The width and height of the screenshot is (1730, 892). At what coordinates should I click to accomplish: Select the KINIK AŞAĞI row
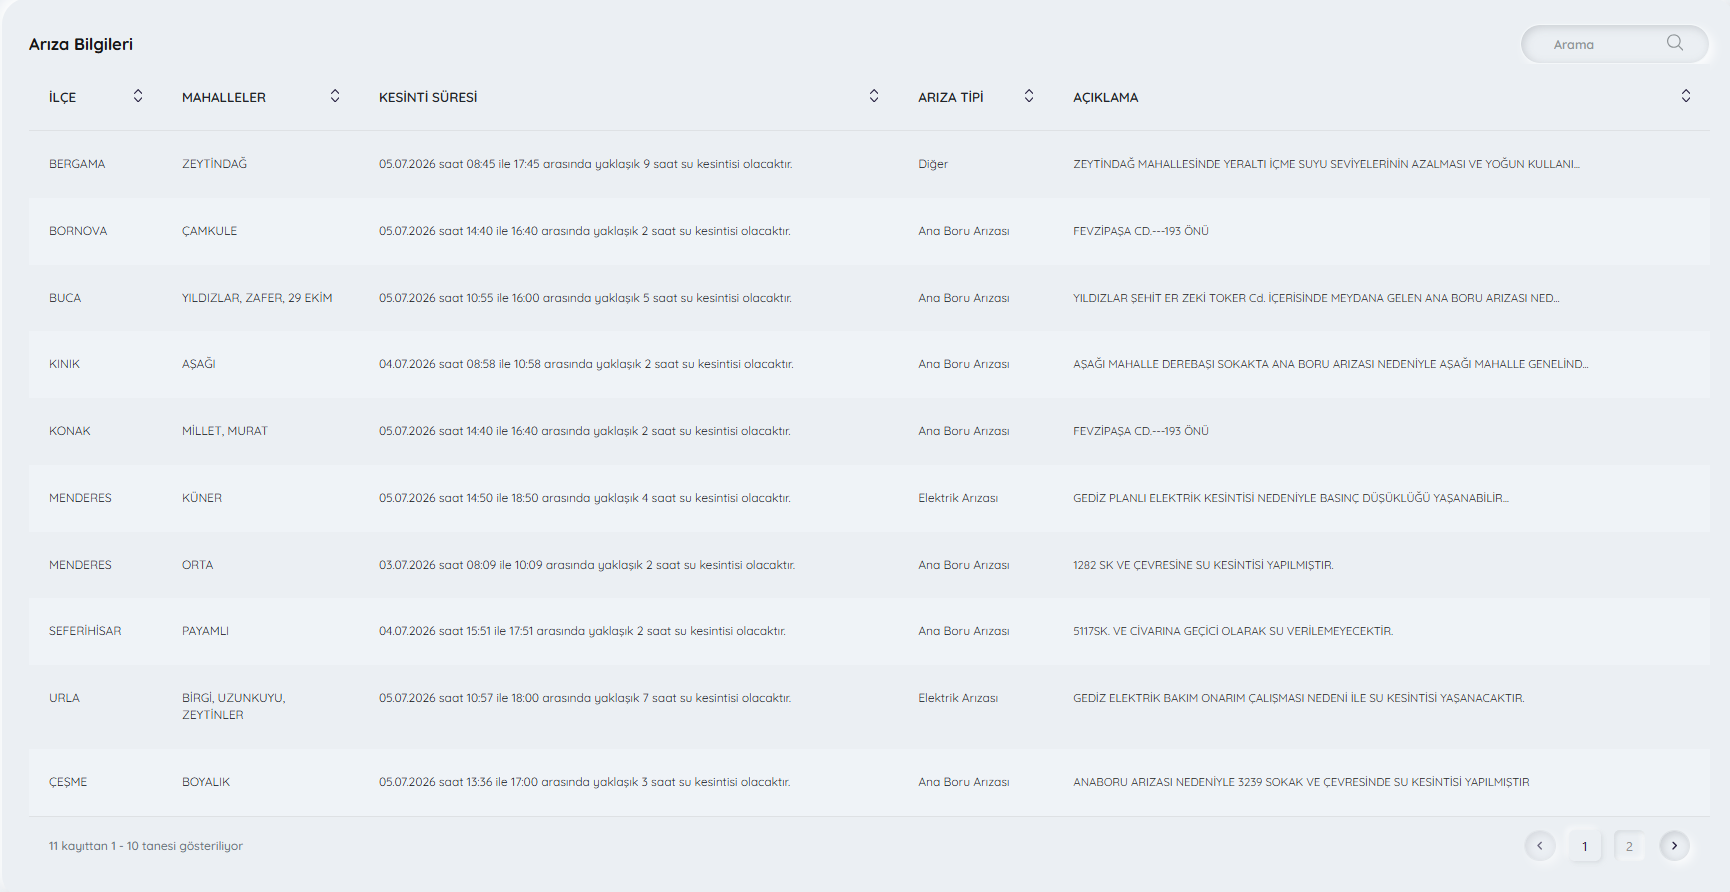869,364
